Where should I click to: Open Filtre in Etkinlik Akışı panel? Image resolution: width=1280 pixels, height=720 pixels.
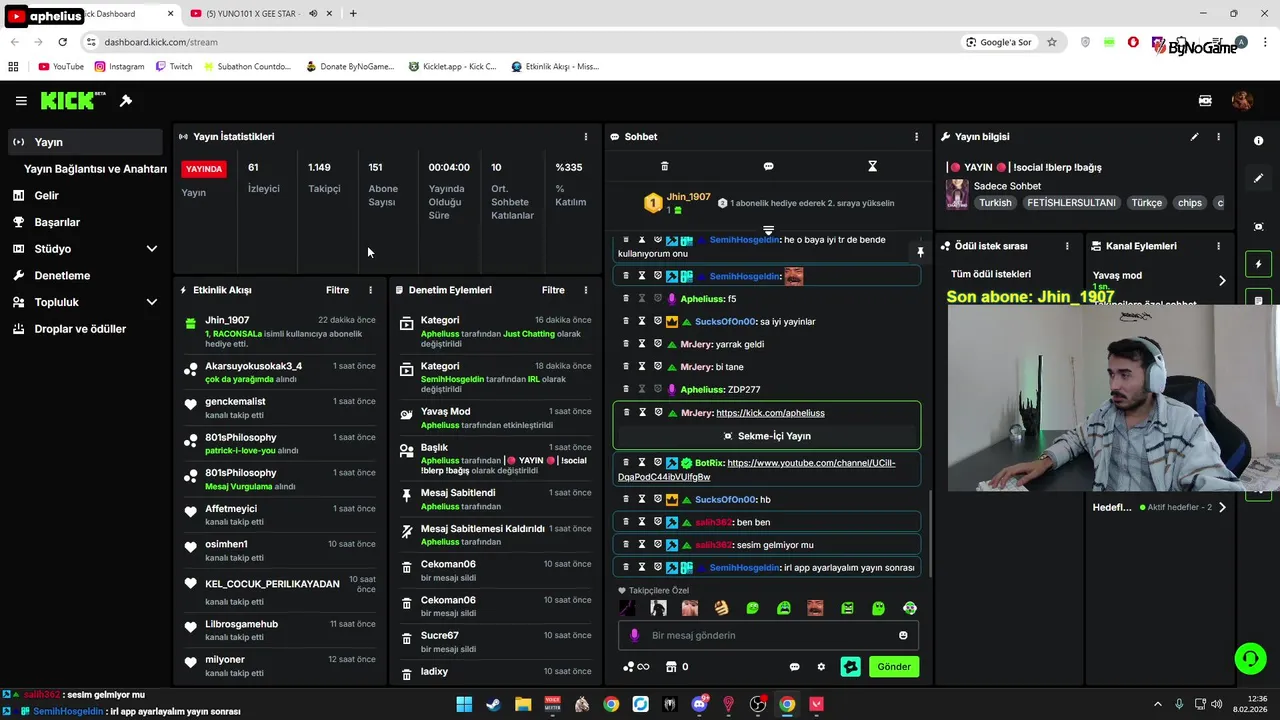pyautogui.click(x=337, y=290)
